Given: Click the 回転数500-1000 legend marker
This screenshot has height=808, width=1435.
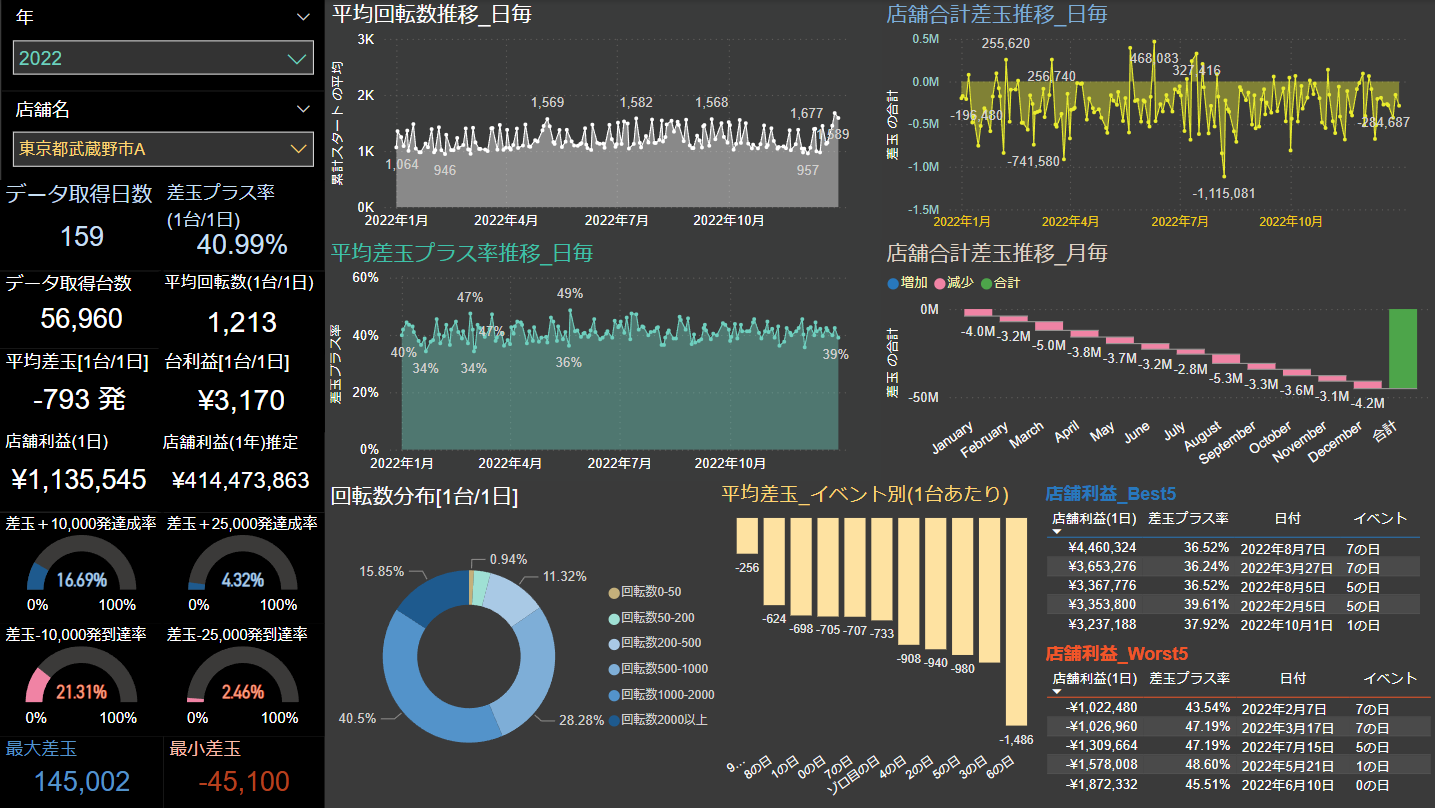Looking at the screenshot, I should [613, 669].
